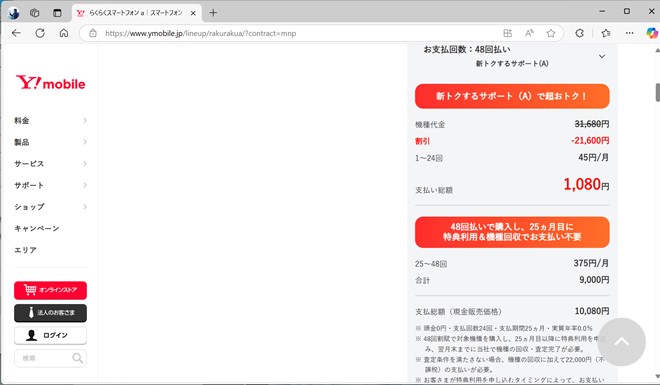Click the address bar URL
Image resolution: width=660 pixels, height=385 pixels.
(x=200, y=33)
